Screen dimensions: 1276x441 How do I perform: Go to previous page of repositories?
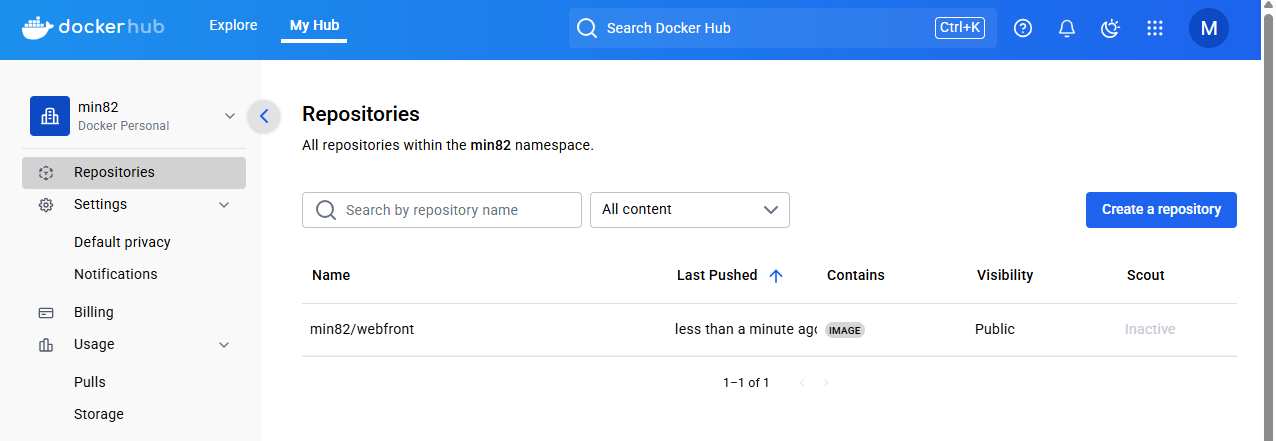click(802, 383)
